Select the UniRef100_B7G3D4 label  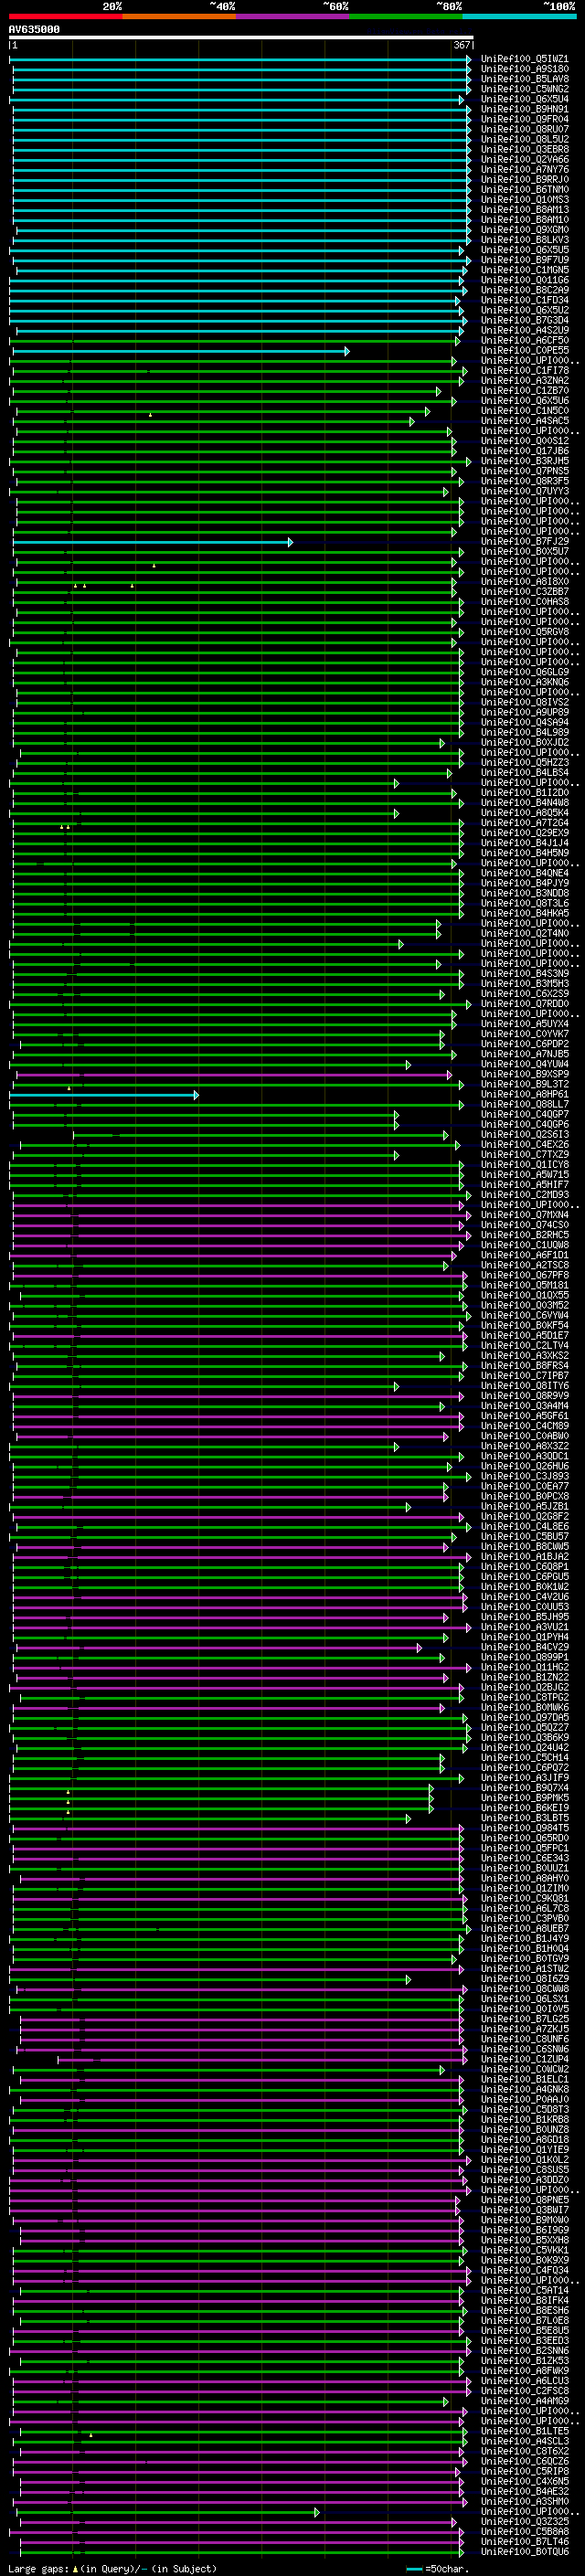tap(525, 320)
